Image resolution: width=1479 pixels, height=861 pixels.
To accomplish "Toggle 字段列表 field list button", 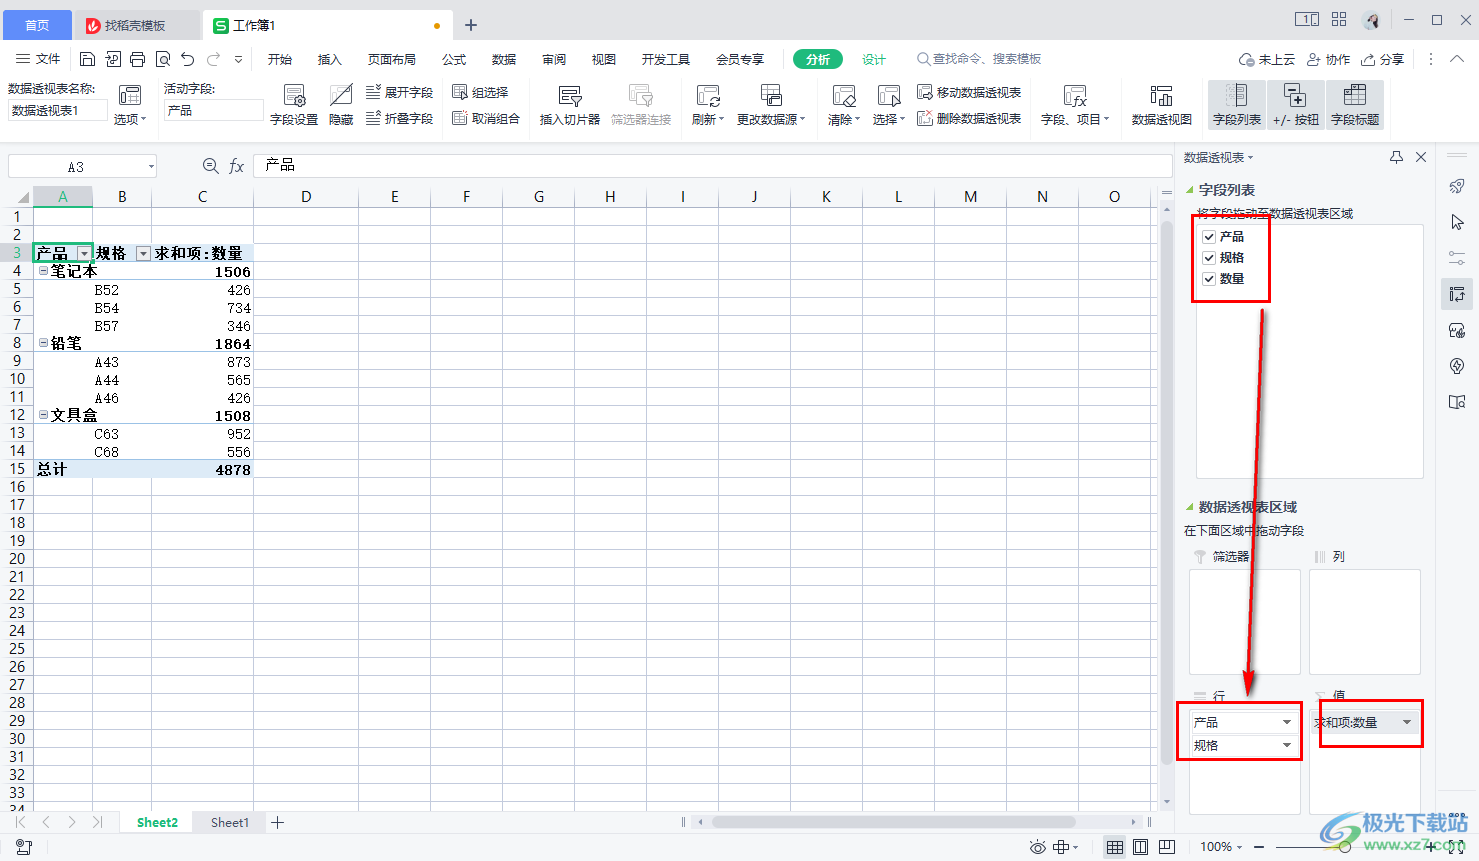I will point(1237,105).
